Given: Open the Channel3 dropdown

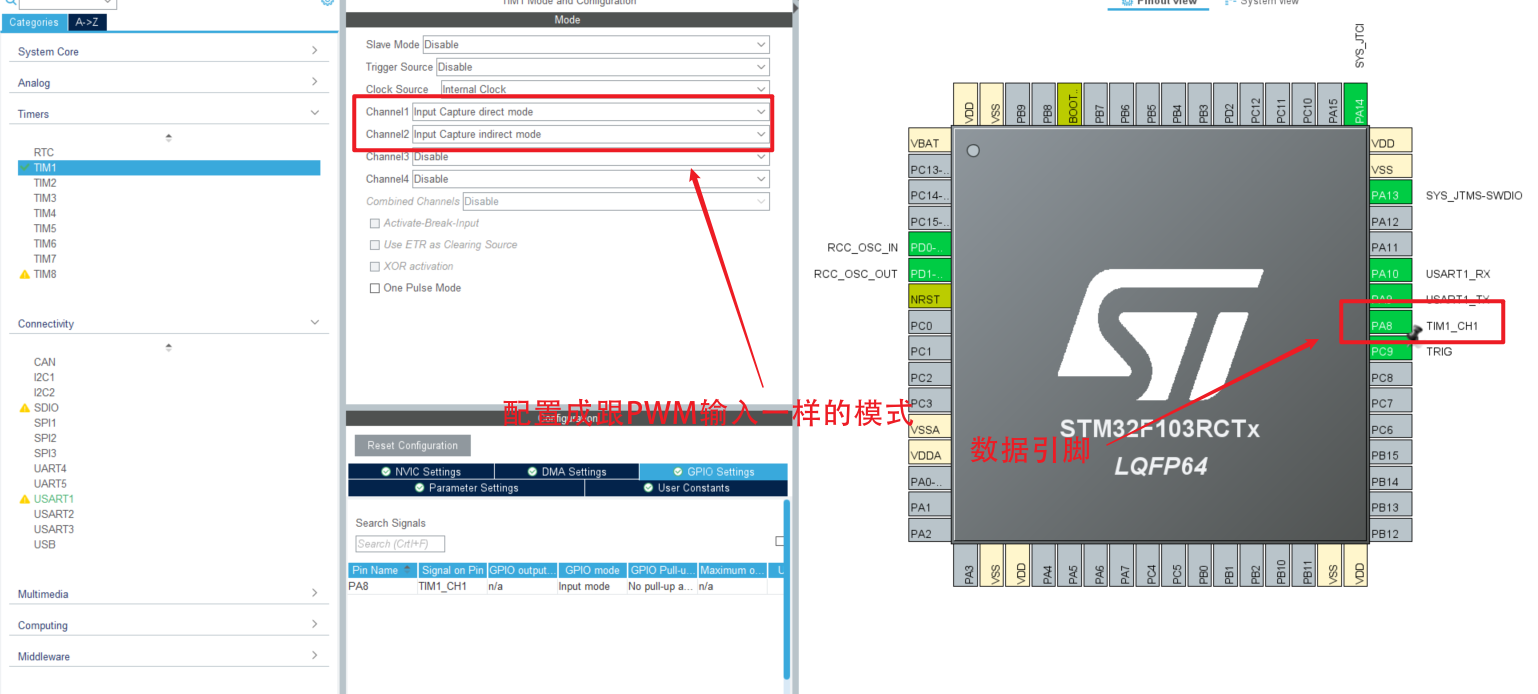Looking at the screenshot, I should 591,157.
